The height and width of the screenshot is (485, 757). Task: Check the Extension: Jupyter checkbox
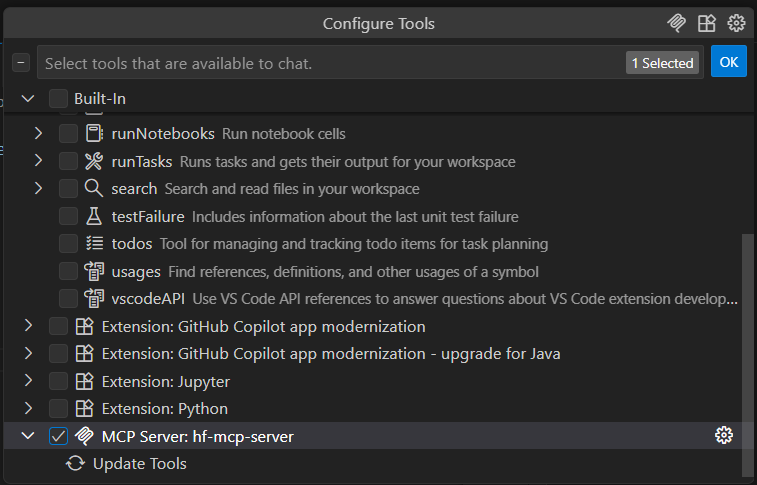click(x=58, y=381)
